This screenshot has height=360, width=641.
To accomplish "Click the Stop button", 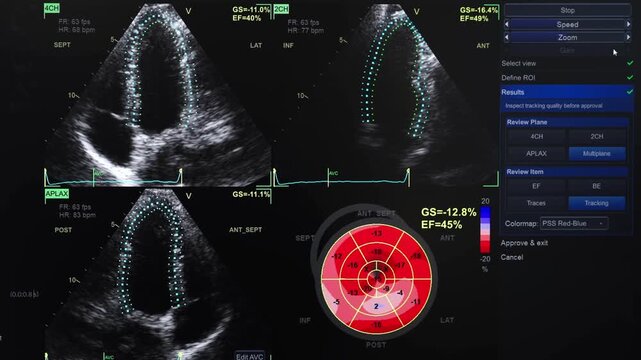I will pos(567,10).
